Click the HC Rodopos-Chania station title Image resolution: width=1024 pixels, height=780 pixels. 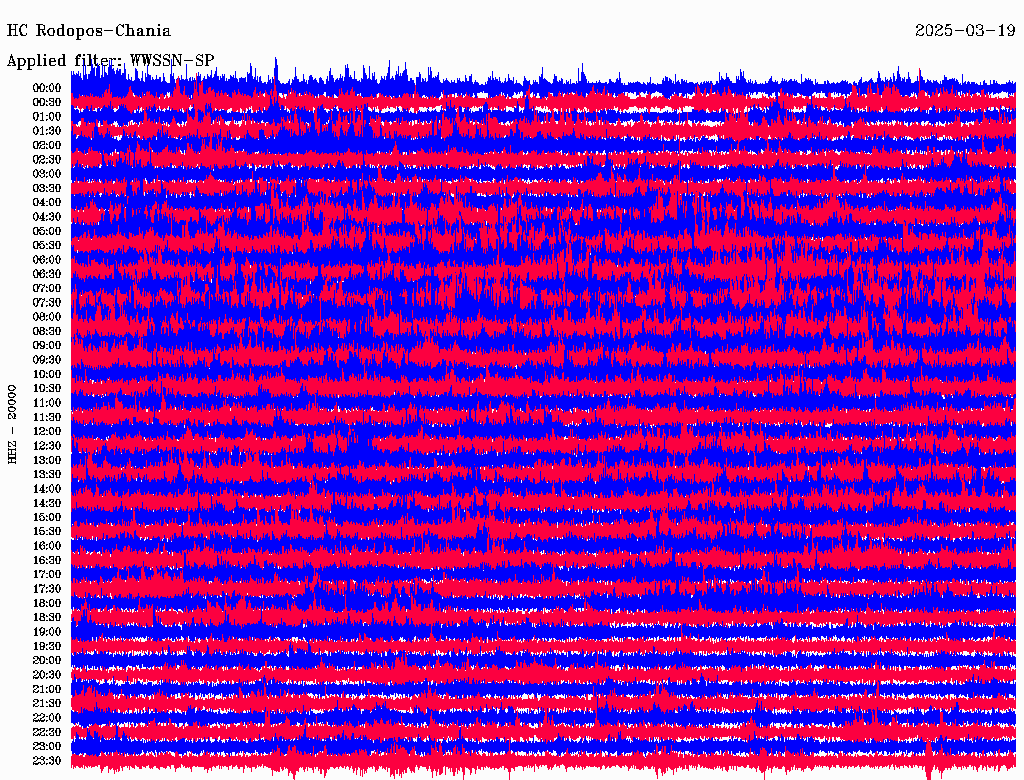click(89, 31)
